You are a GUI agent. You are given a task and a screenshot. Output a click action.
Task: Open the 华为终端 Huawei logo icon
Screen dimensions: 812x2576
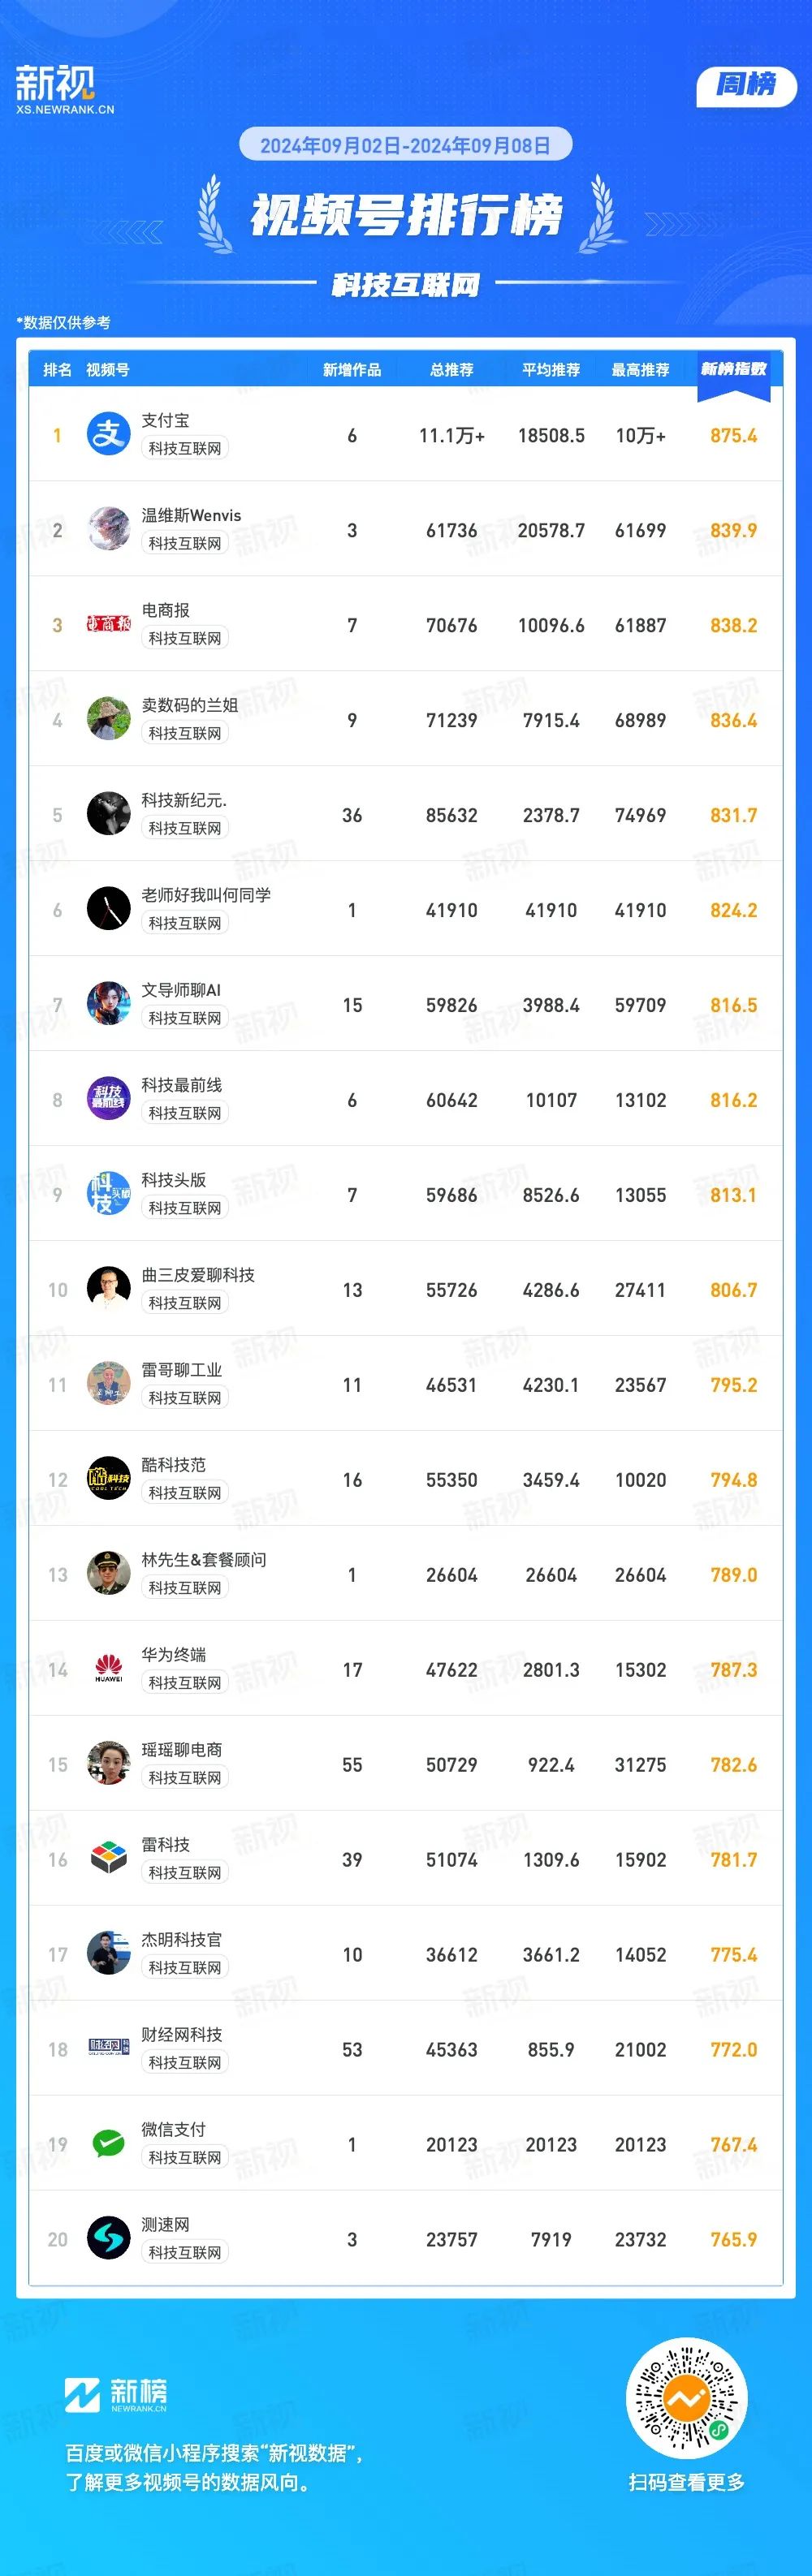click(x=108, y=1668)
